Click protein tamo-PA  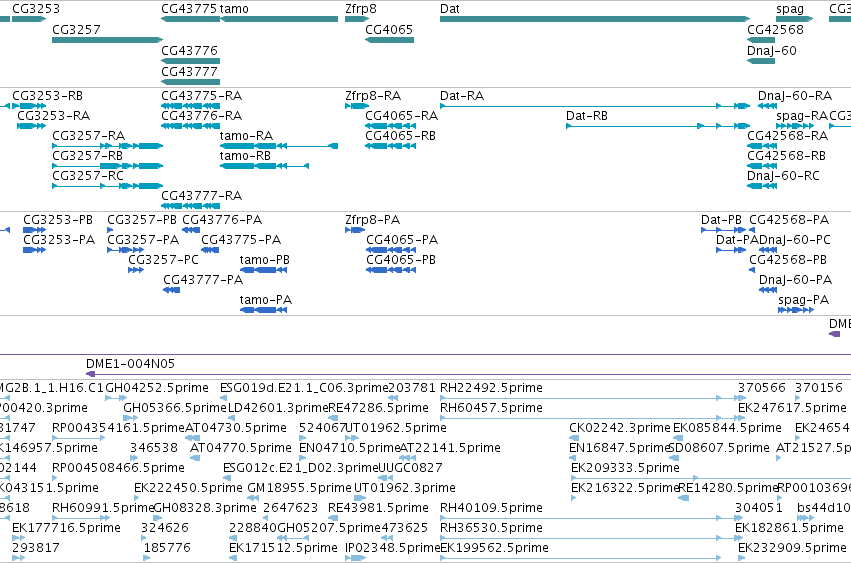[x=266, y=300]
